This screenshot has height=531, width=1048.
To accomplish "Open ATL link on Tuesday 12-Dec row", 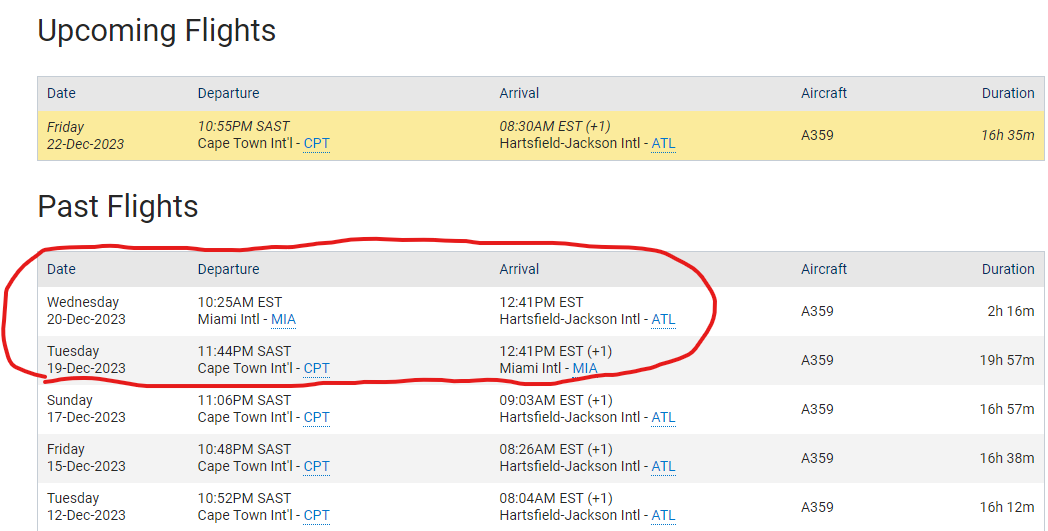I will click(663, 516).
